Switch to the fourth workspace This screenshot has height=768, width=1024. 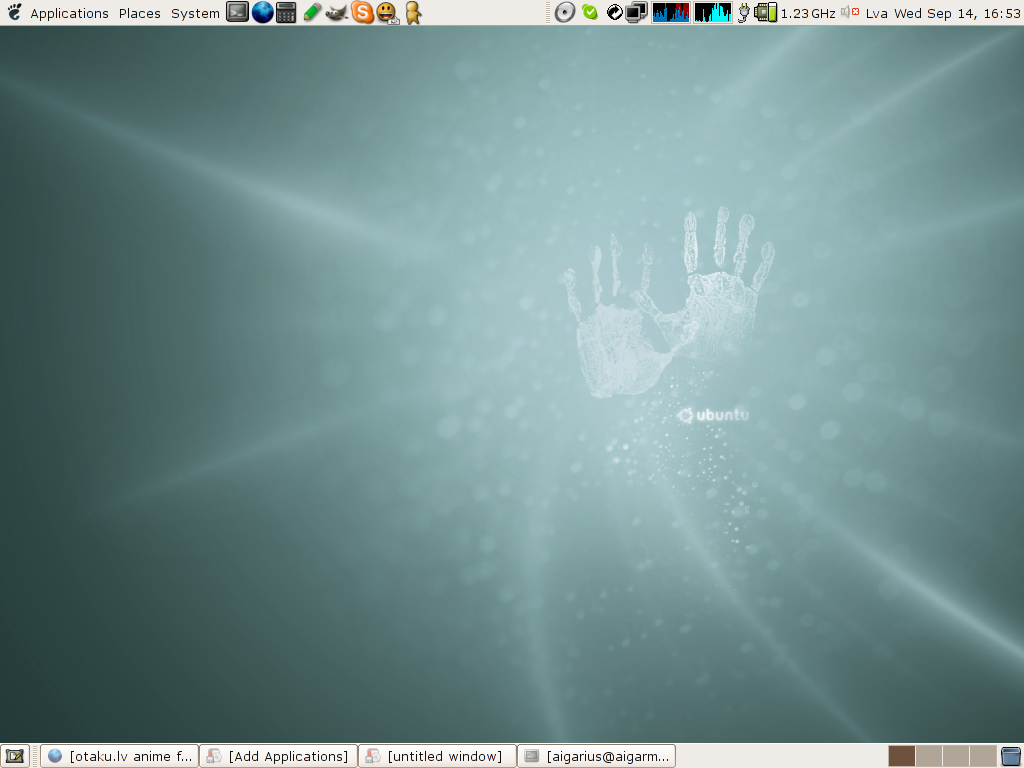click(983, 756)
